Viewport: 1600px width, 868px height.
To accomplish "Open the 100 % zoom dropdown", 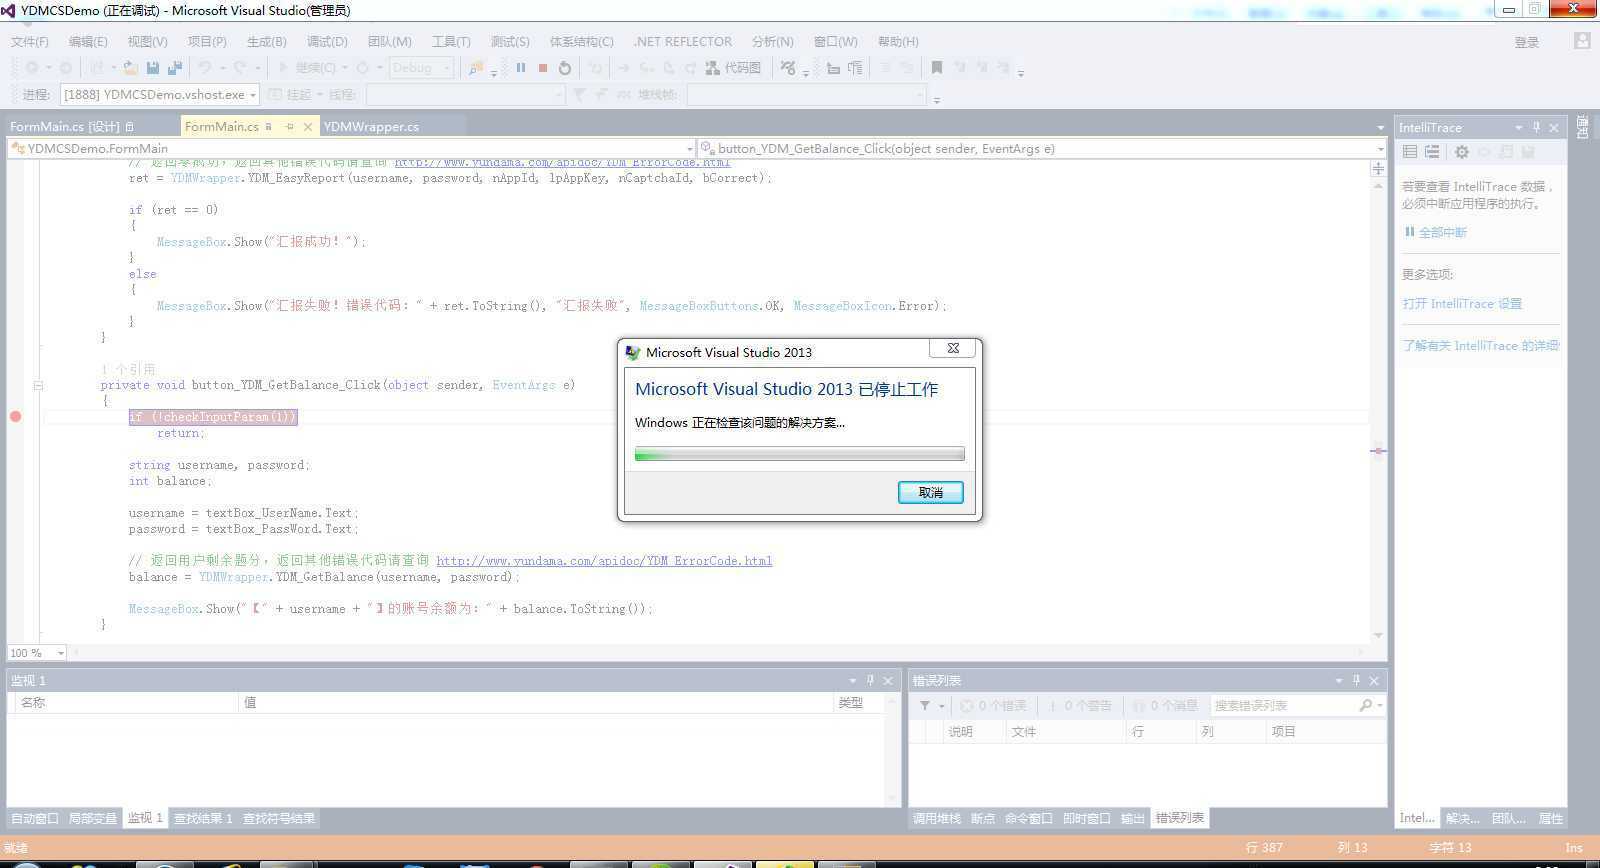I will 60,653.
